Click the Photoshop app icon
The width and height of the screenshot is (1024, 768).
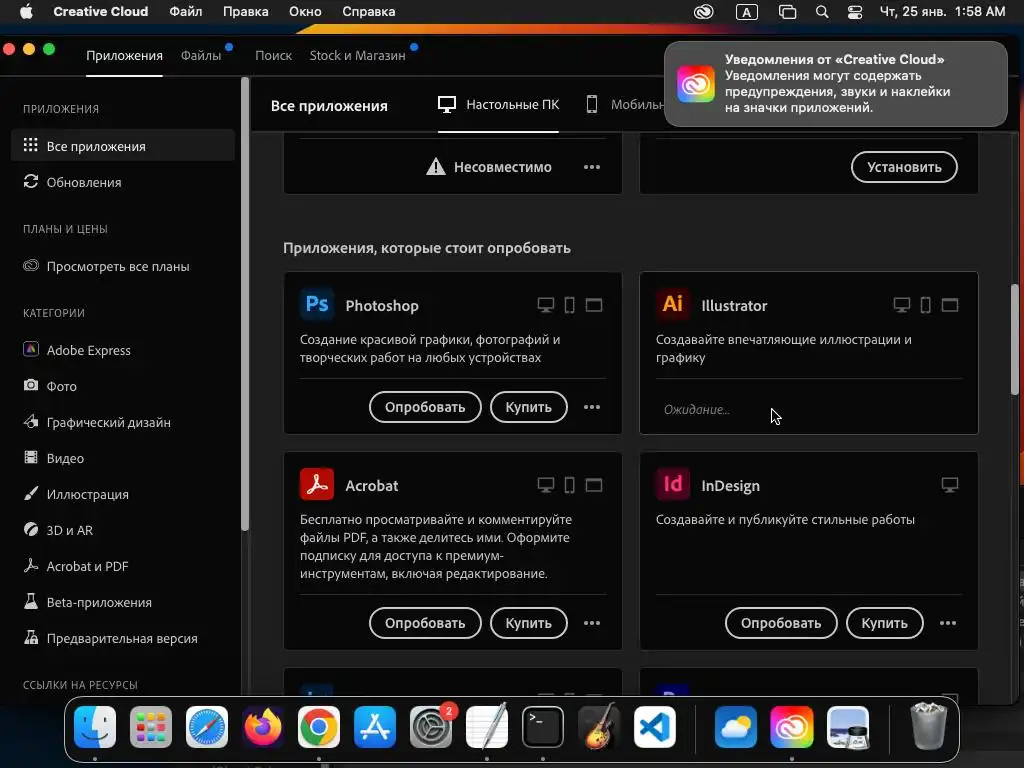point(317,304)
